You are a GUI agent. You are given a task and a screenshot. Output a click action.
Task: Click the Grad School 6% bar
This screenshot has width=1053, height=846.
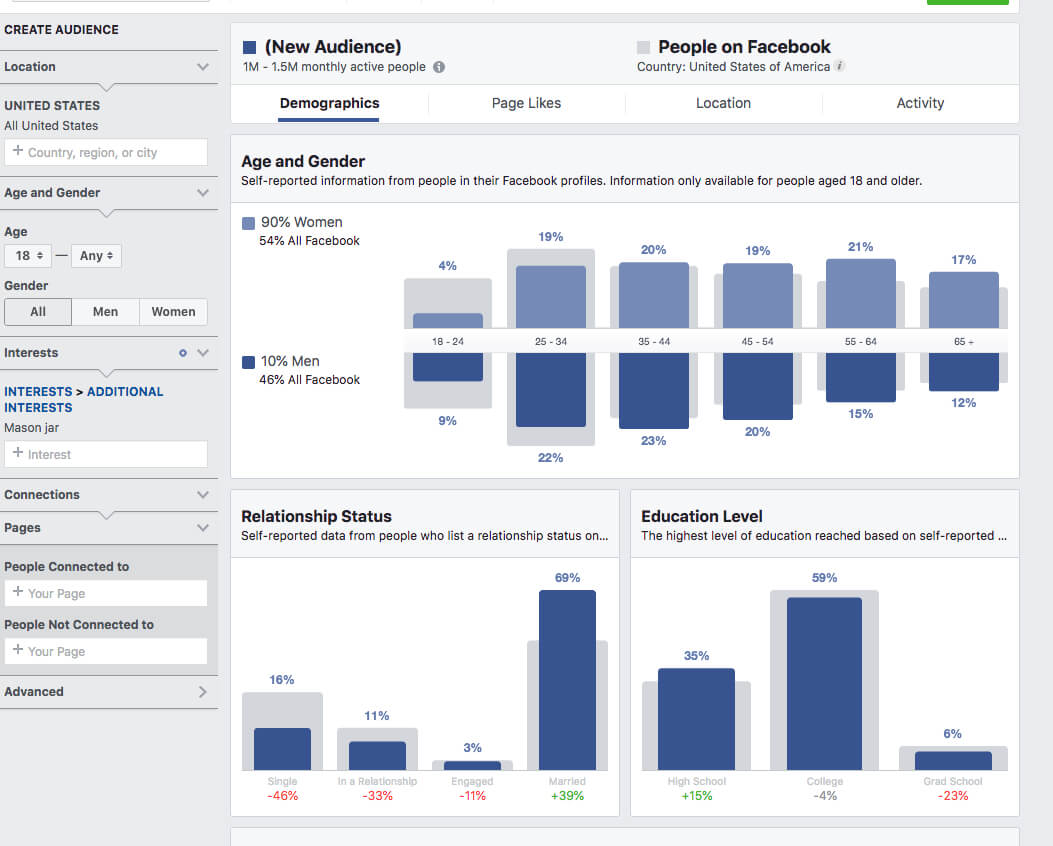pos(953,761)
